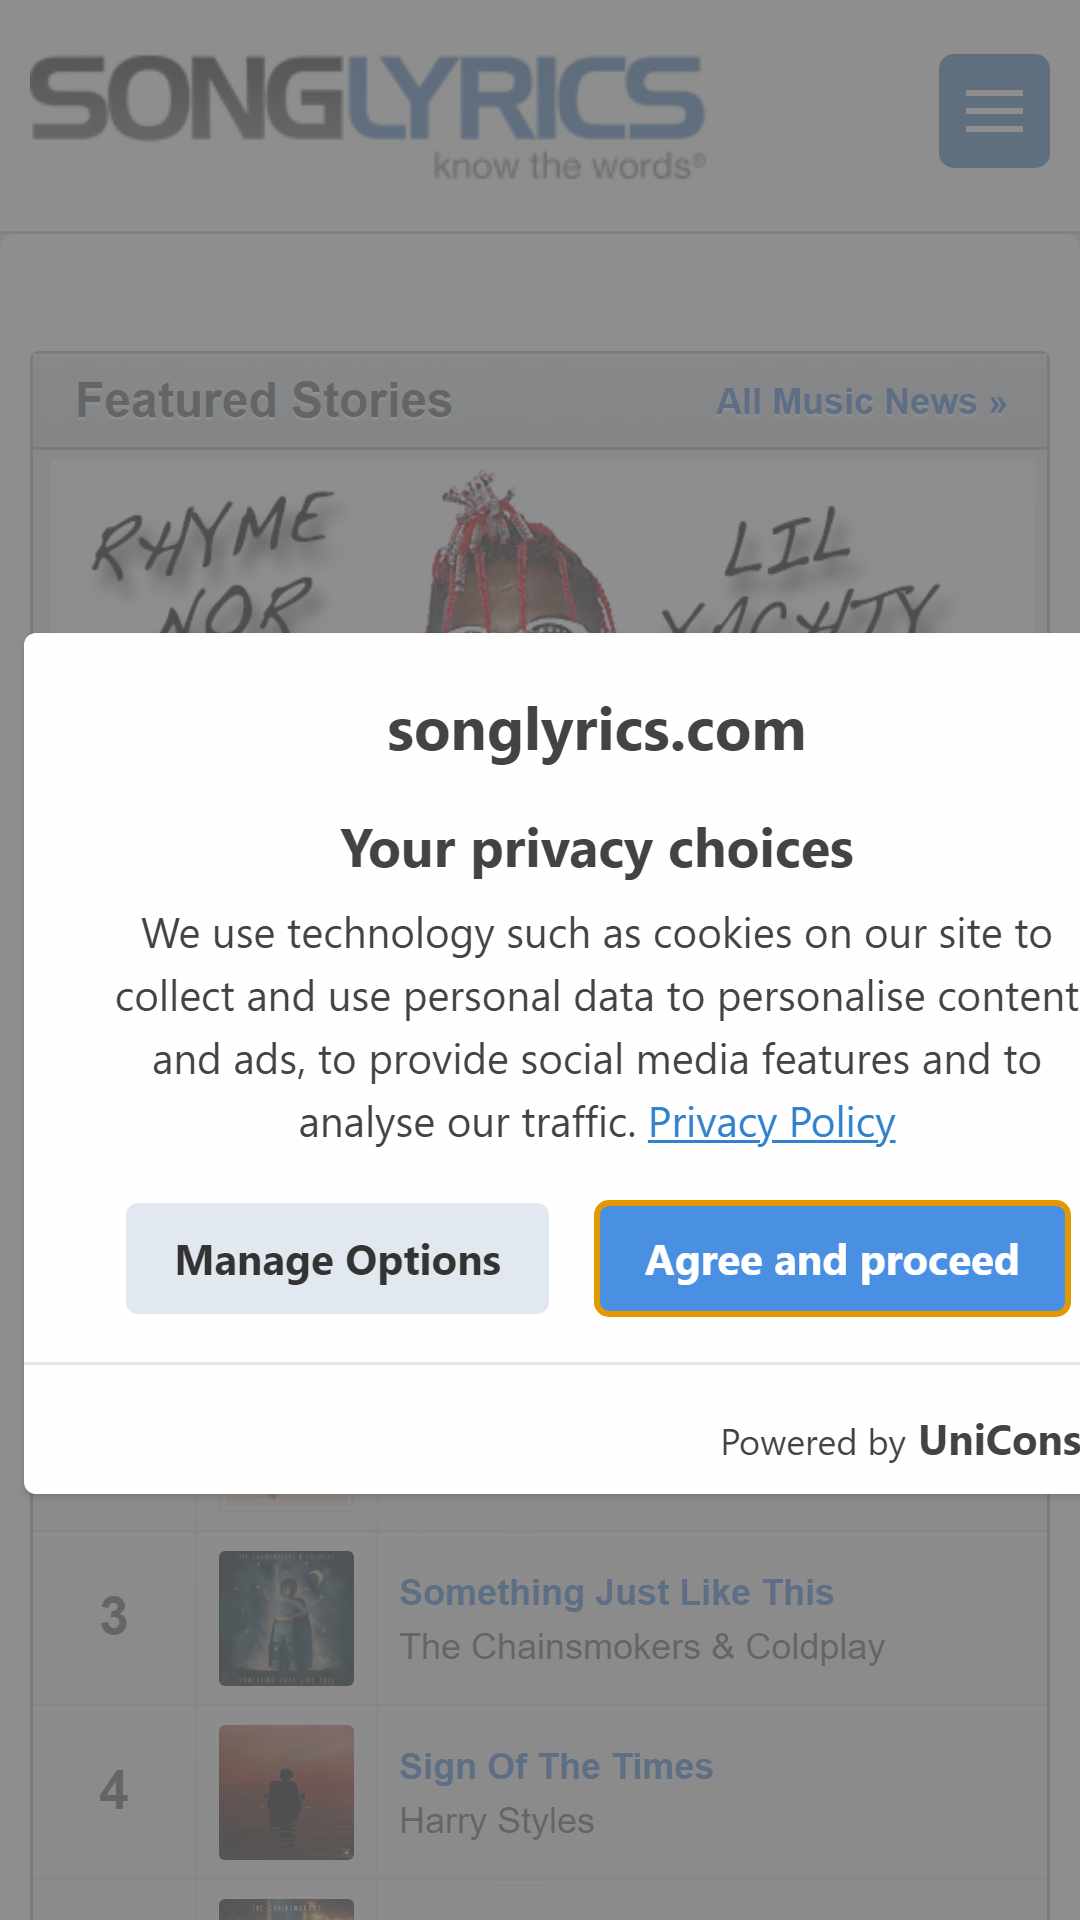Follow the Privacy Policy link
1080x1920 pixels.
click(x=771, y=1123)
